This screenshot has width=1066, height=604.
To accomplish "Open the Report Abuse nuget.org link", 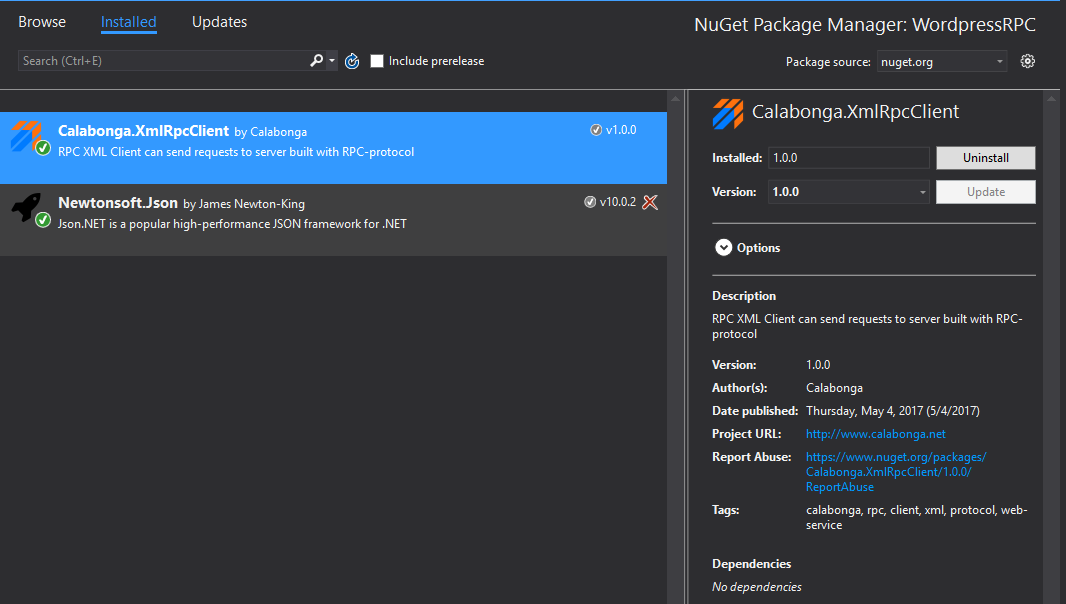I will click(x=896, y=472).
